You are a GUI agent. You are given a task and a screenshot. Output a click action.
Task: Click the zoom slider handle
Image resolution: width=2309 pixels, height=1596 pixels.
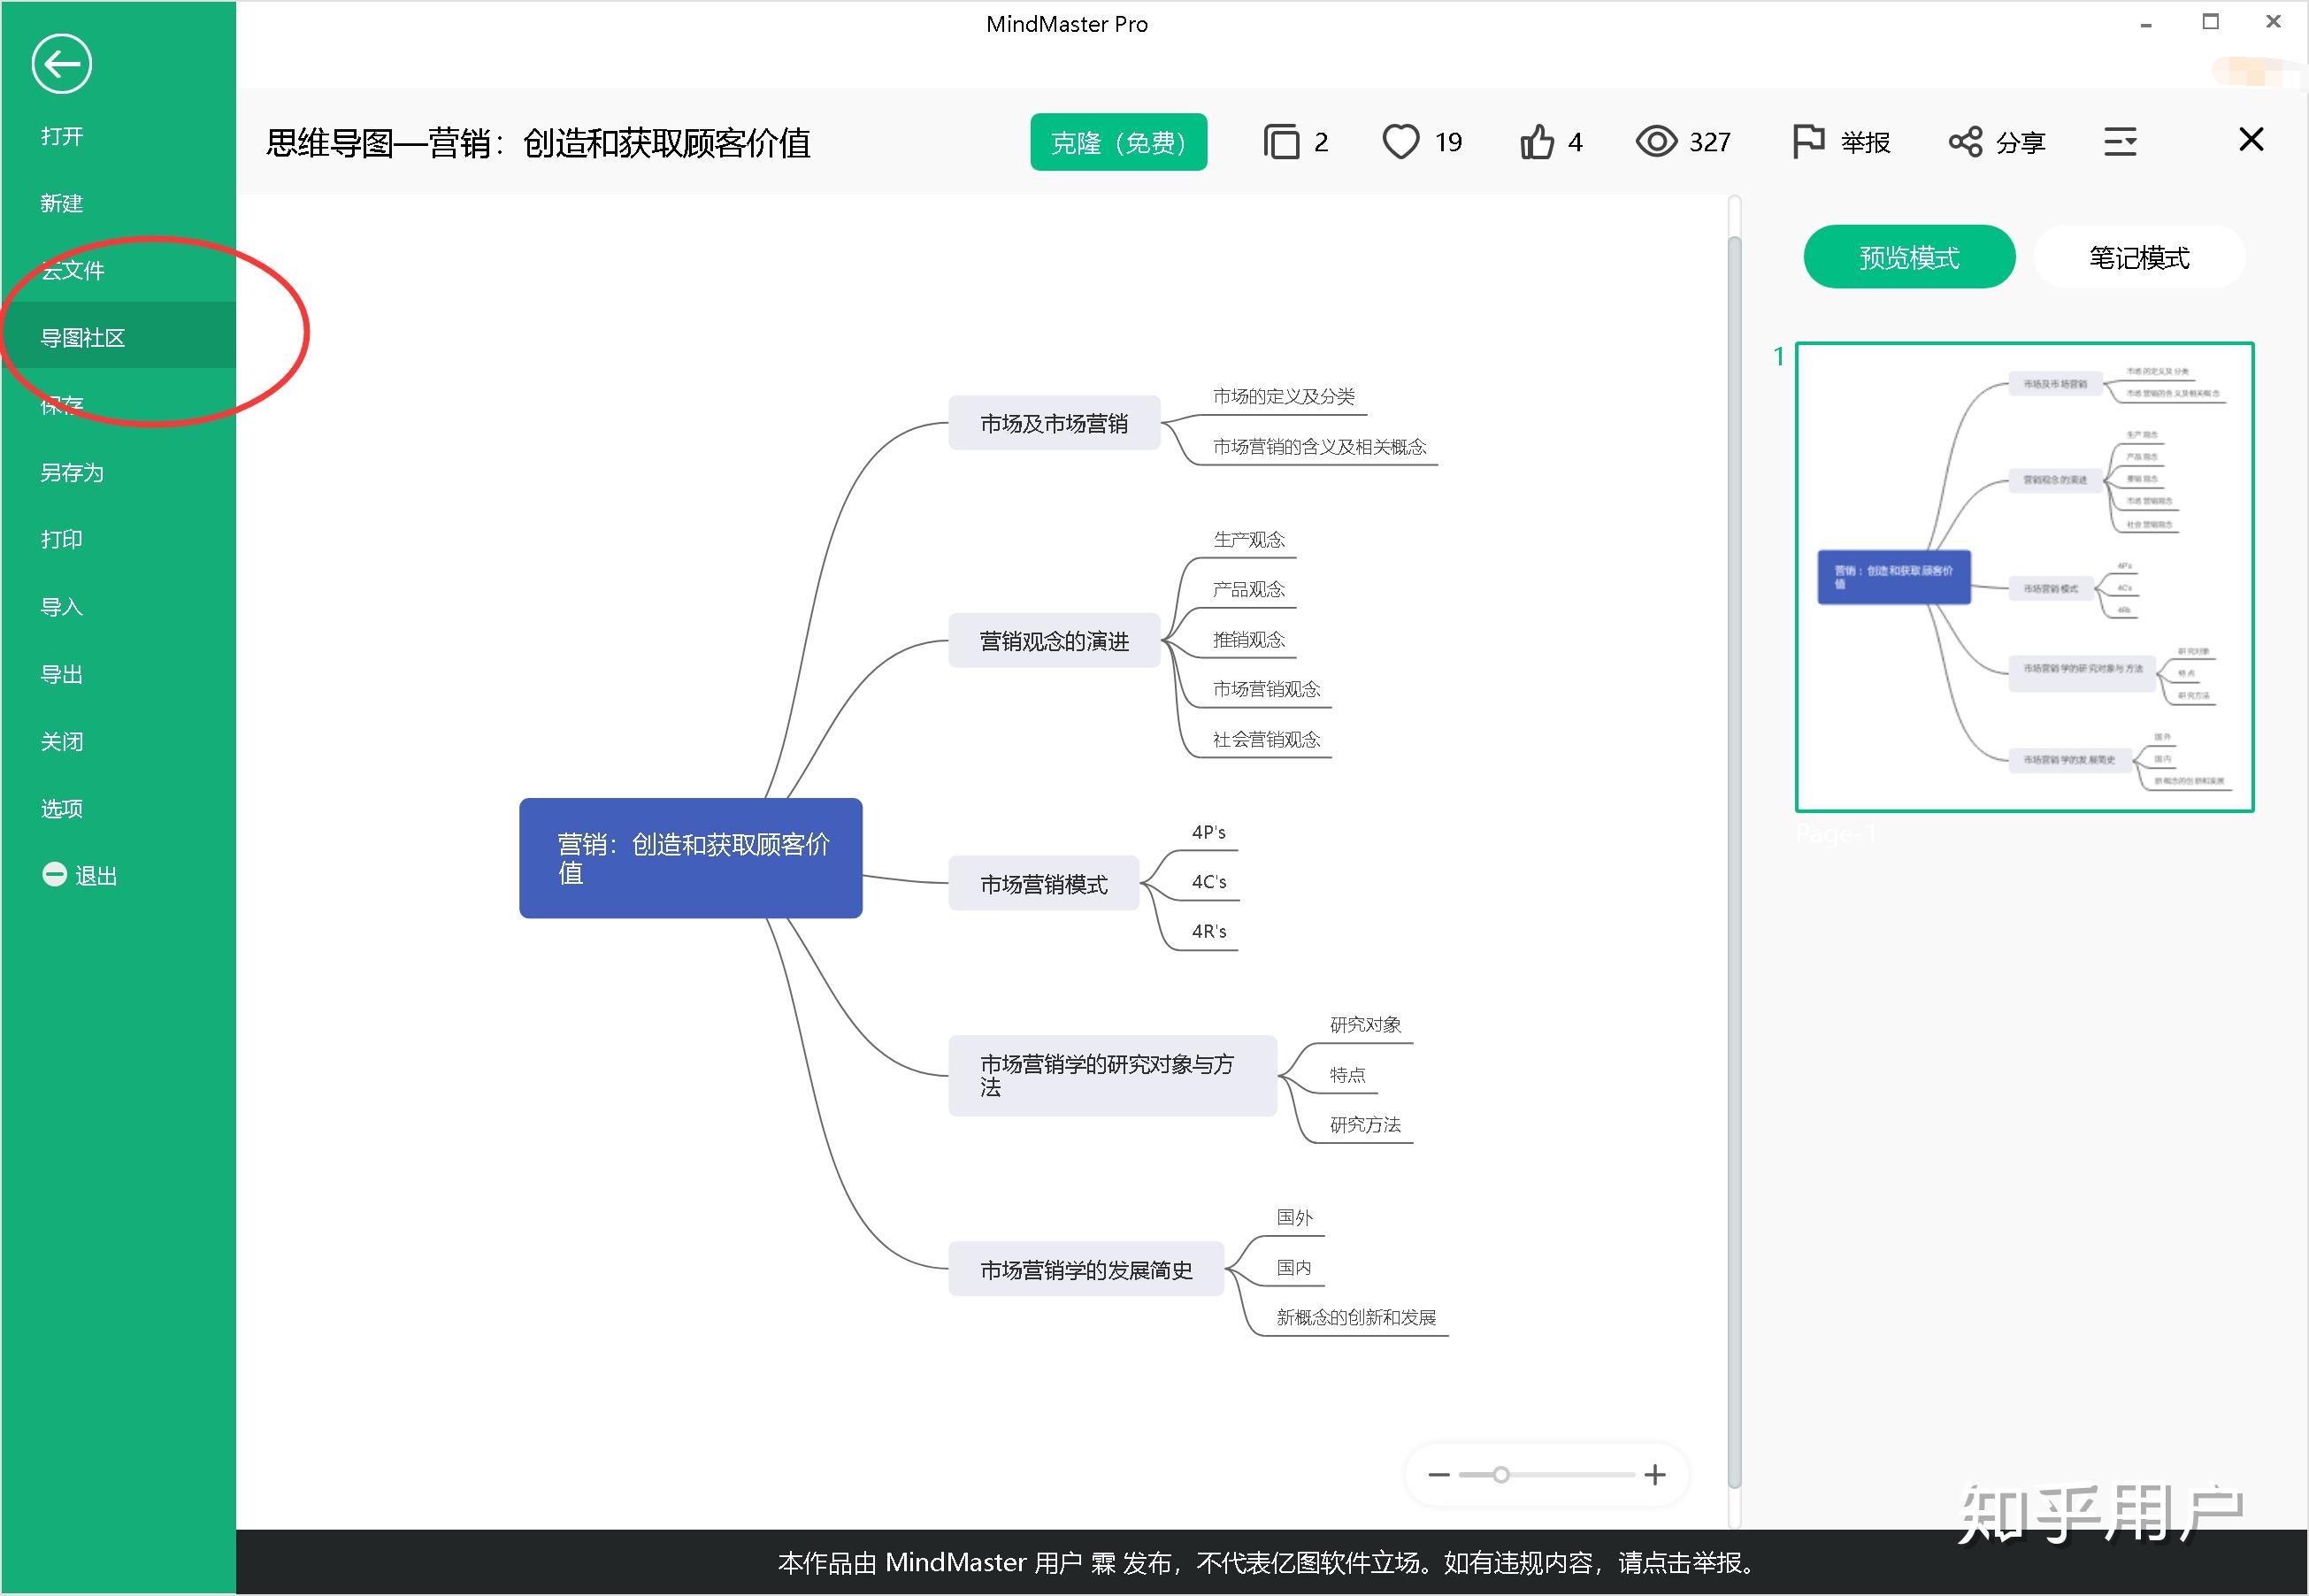1501,1474
